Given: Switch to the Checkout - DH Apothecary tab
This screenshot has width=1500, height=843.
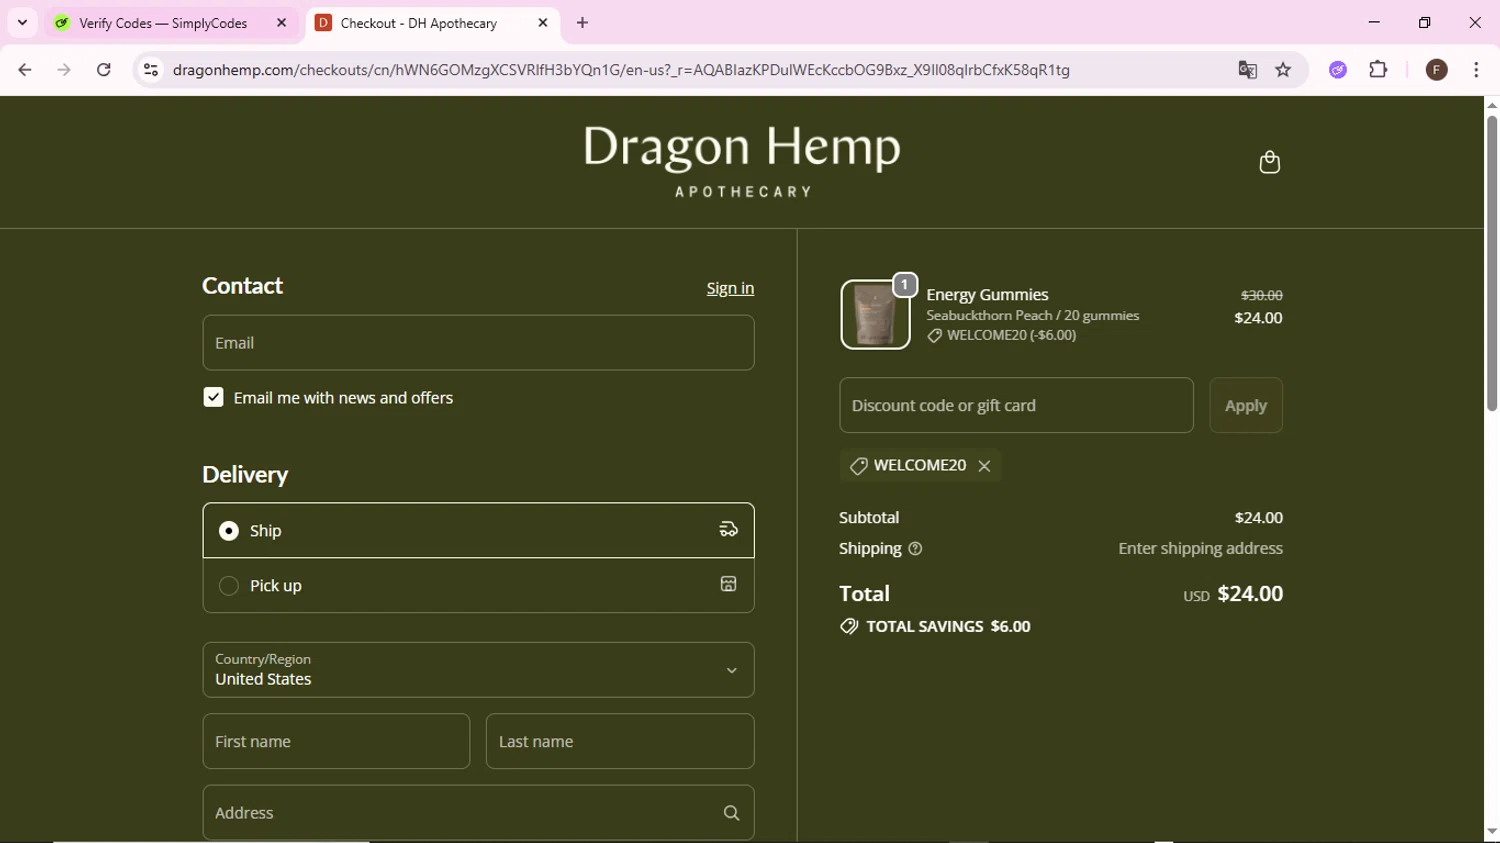Looking at the screenshot, I should [432, 23].
